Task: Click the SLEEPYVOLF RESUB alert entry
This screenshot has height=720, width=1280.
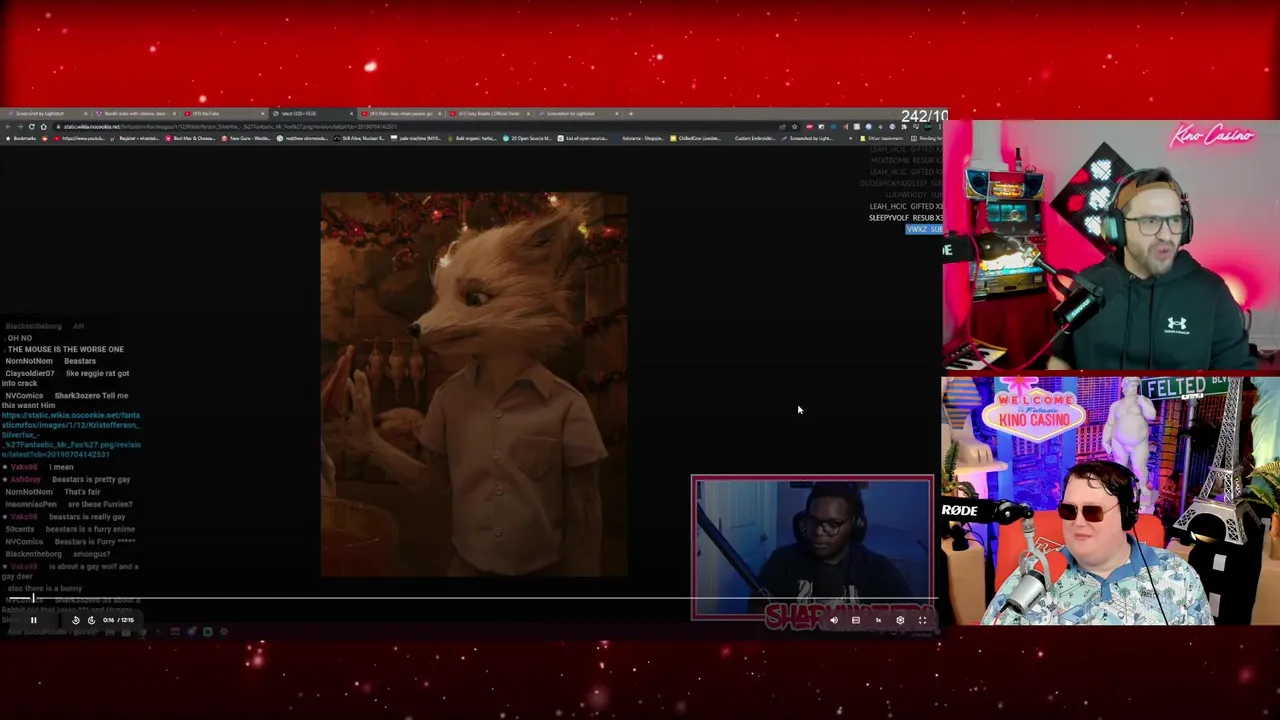Action: (x=905, y=217)
